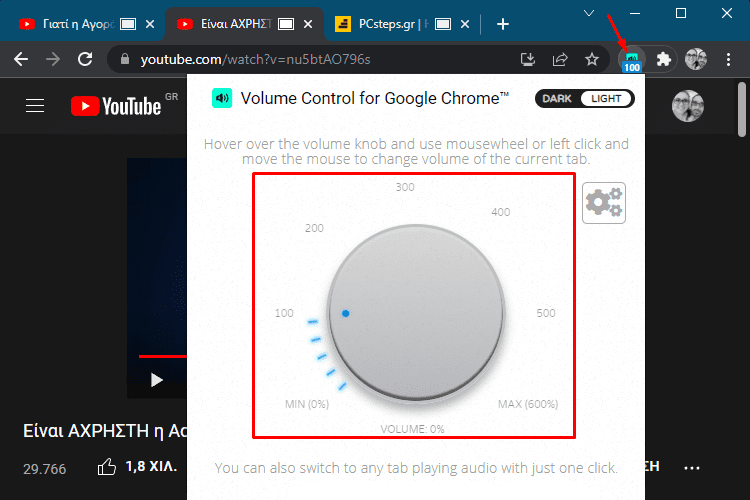
Task: View site information lock icon
Action: 125,59
